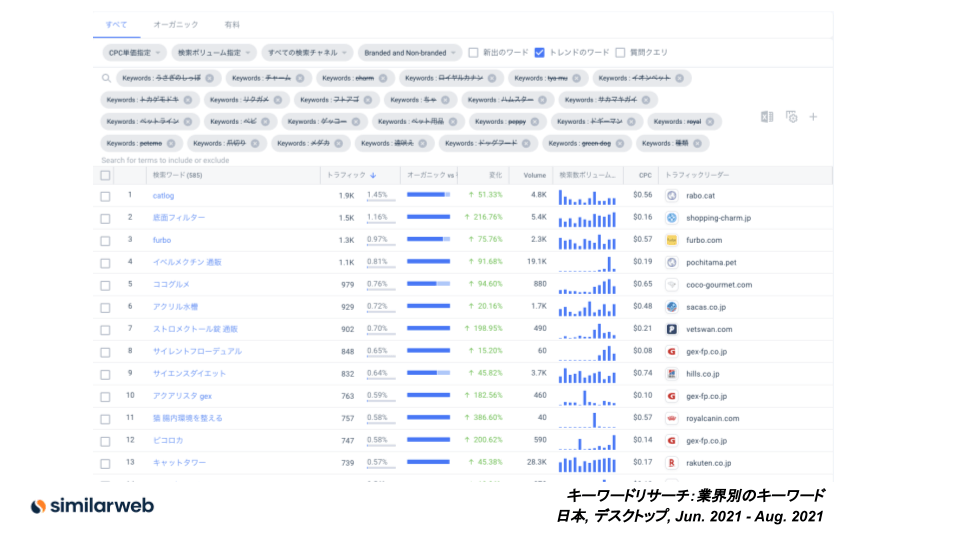The height and width of the screenshot is (540, 960).
Task: Remove the 'ドッグフード' keyword filter chip
Action: tap(526, 143)
